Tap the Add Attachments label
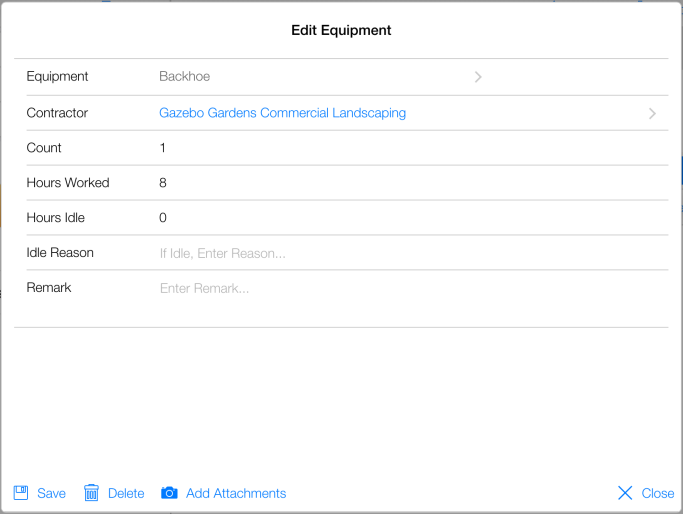The width and height of the screenshot is (683, 514). click(236, 493)
